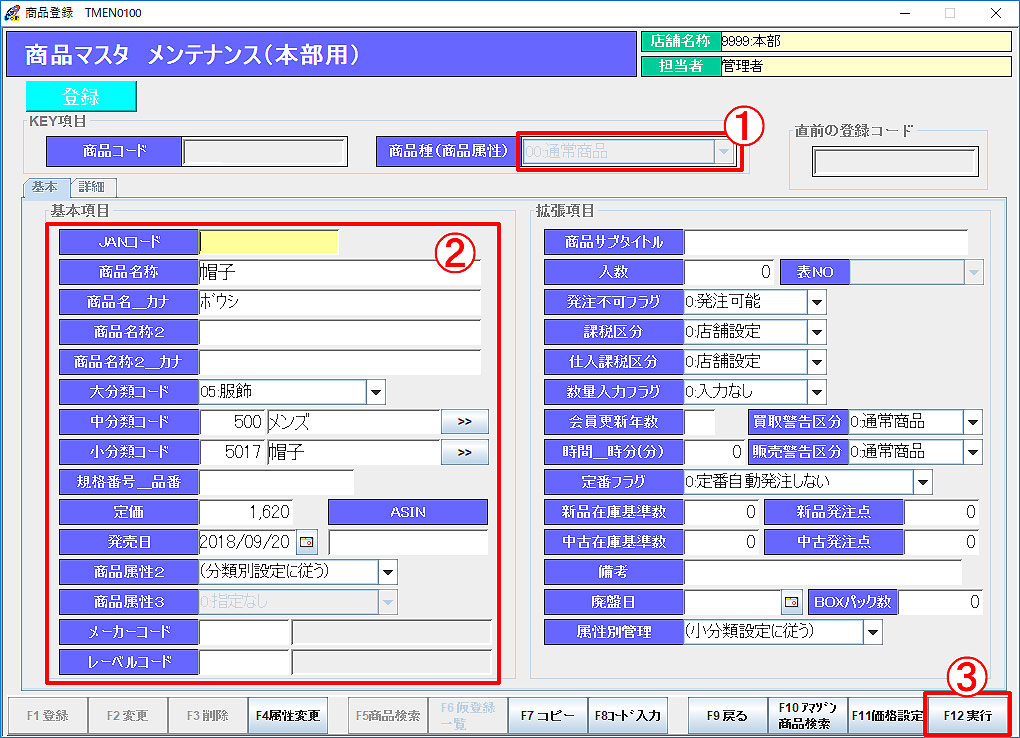Screen dimensions: 1020x738
Task: Click the ASIN text field beside 発売日
Action: click(408, 542)
